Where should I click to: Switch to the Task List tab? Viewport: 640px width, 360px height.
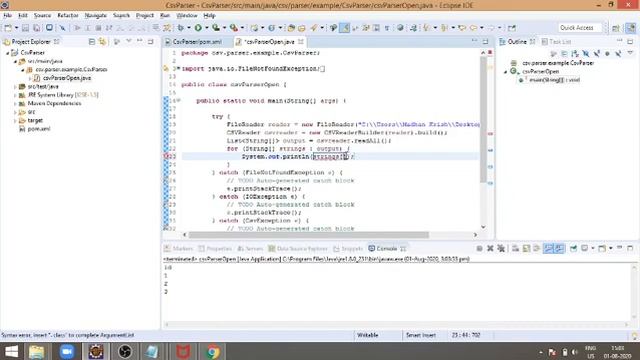(x=556, y=42)
